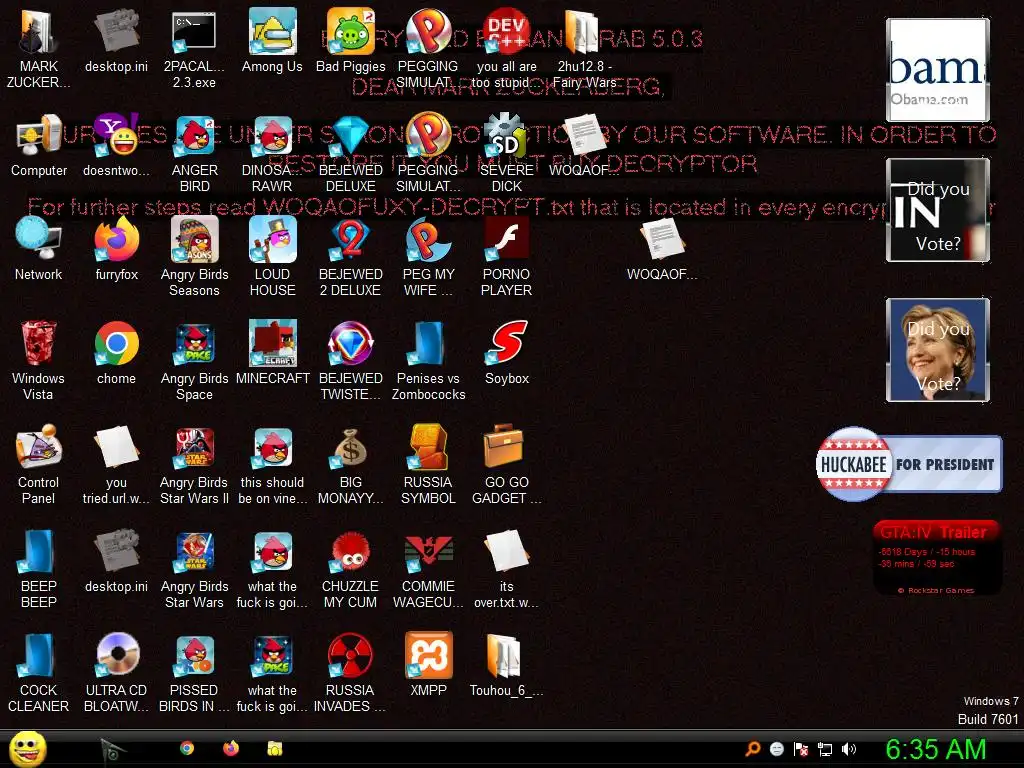The height and width of the screenshot is (768, 1024).
Task: Open the file explorer taskbar icon
Action: click(x=275, y=748)
